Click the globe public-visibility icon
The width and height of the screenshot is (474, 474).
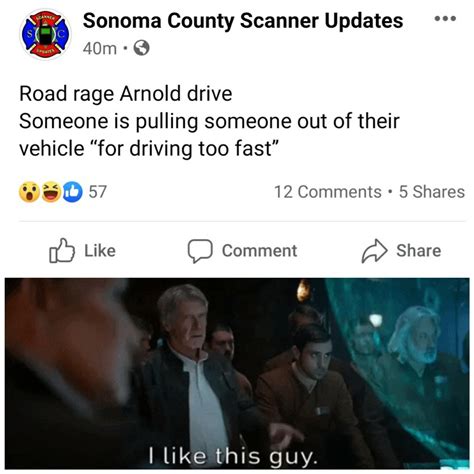pos(141,48)
